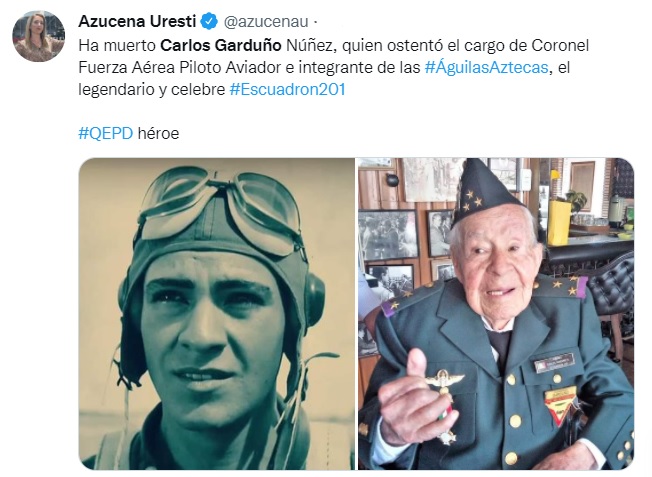
Task: Open the #ÁguilasAztecas hashtag
Action: [x=487, y=67]
